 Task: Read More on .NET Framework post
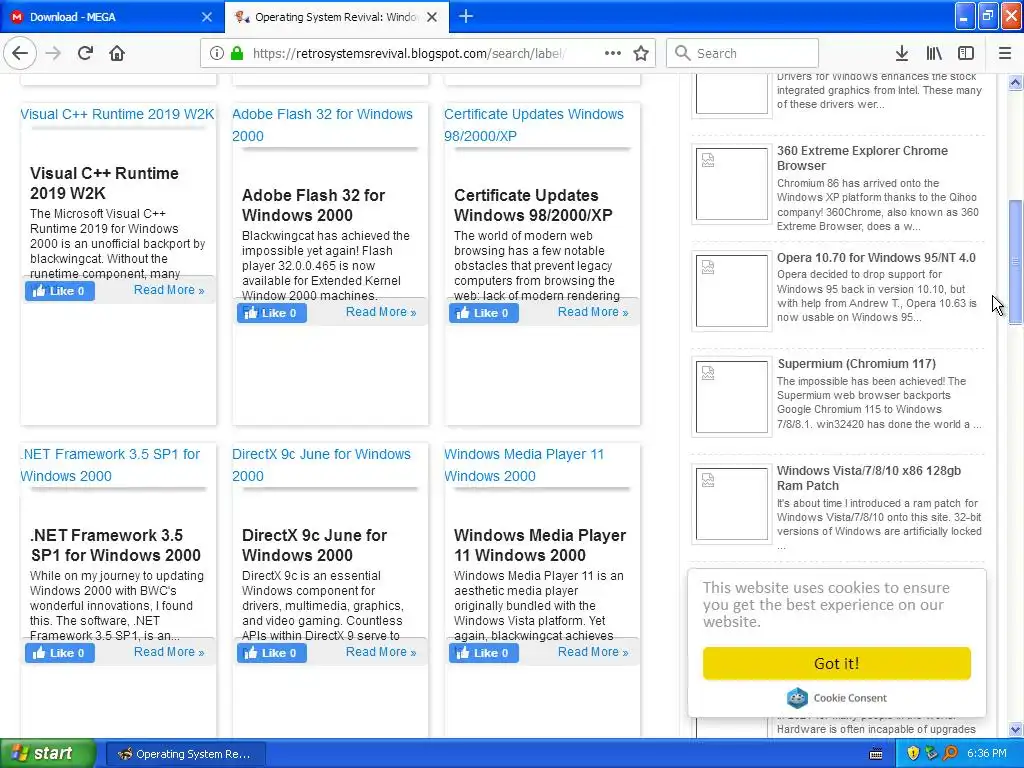169,652
